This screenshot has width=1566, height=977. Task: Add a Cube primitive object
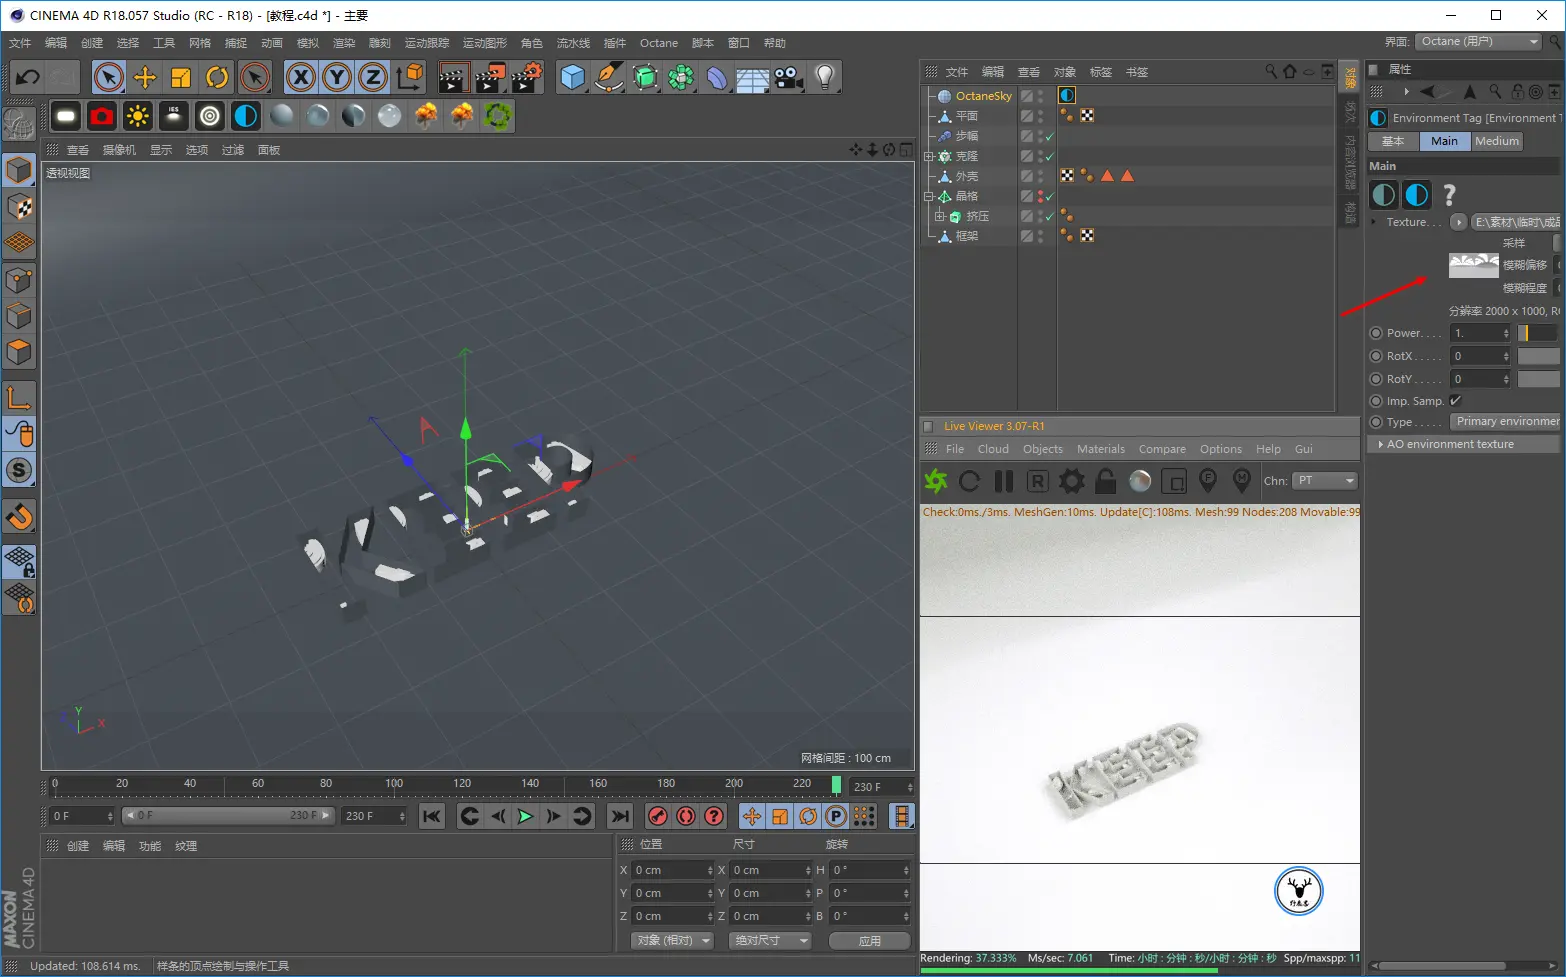(x=572, y=77)
